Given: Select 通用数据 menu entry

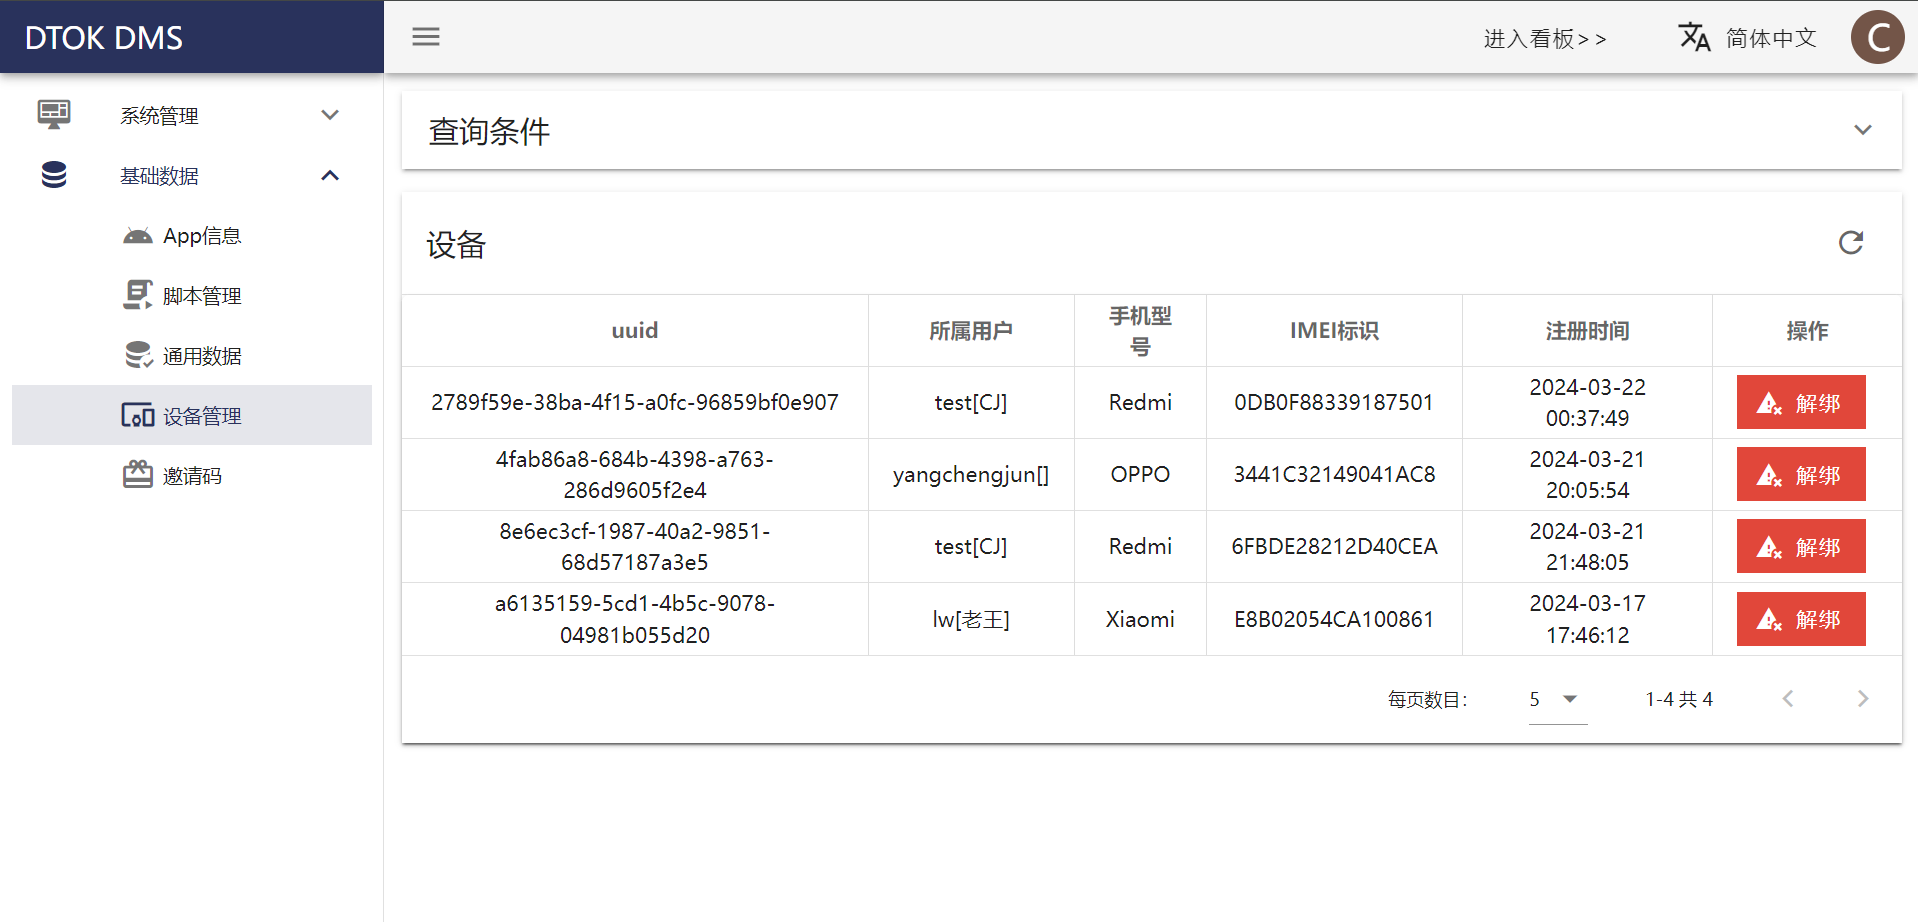Looking at the screenshot, I should (192, 355).
